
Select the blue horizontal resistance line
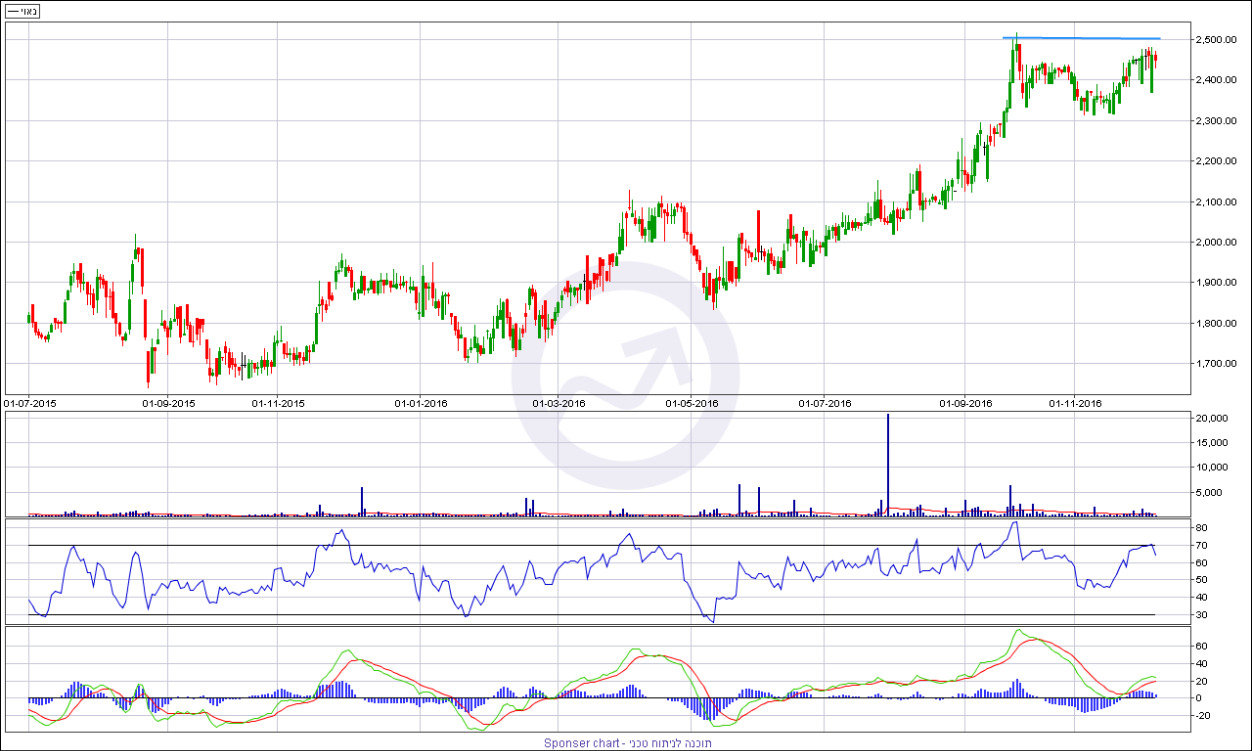pyautogui.click(x=1082, y=38)
